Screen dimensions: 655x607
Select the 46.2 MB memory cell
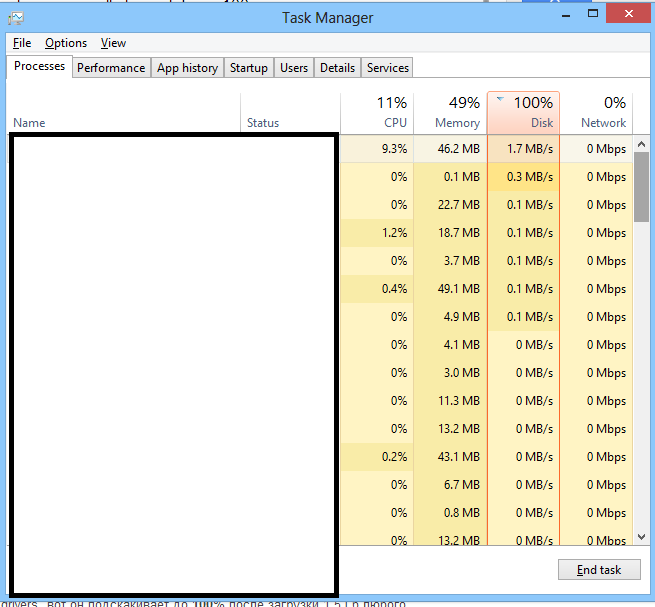coord(450,149)
